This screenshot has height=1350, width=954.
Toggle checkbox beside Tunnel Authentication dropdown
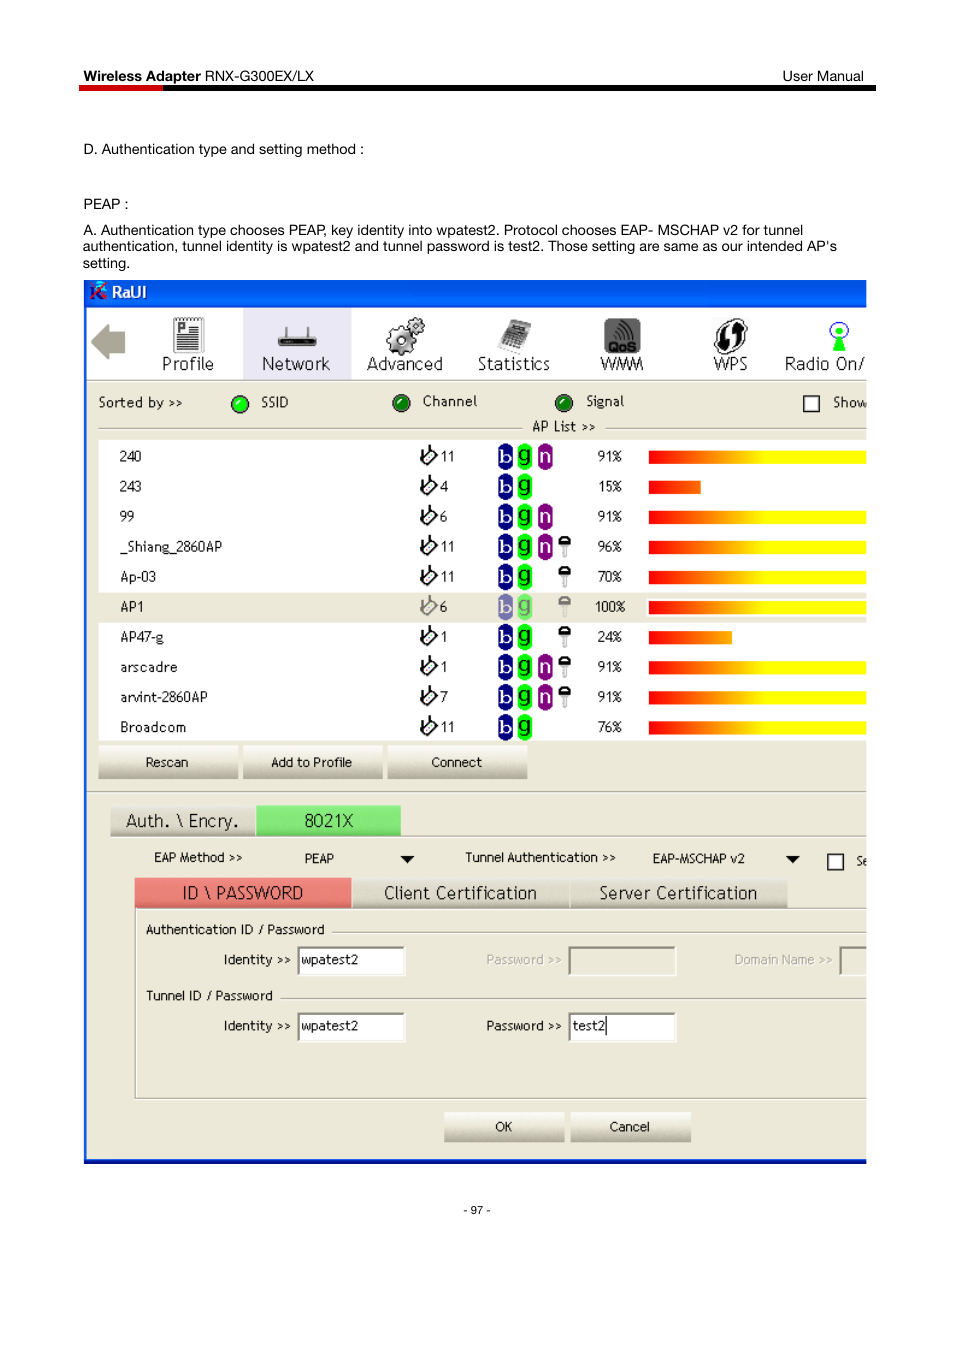tap(836, 861)
